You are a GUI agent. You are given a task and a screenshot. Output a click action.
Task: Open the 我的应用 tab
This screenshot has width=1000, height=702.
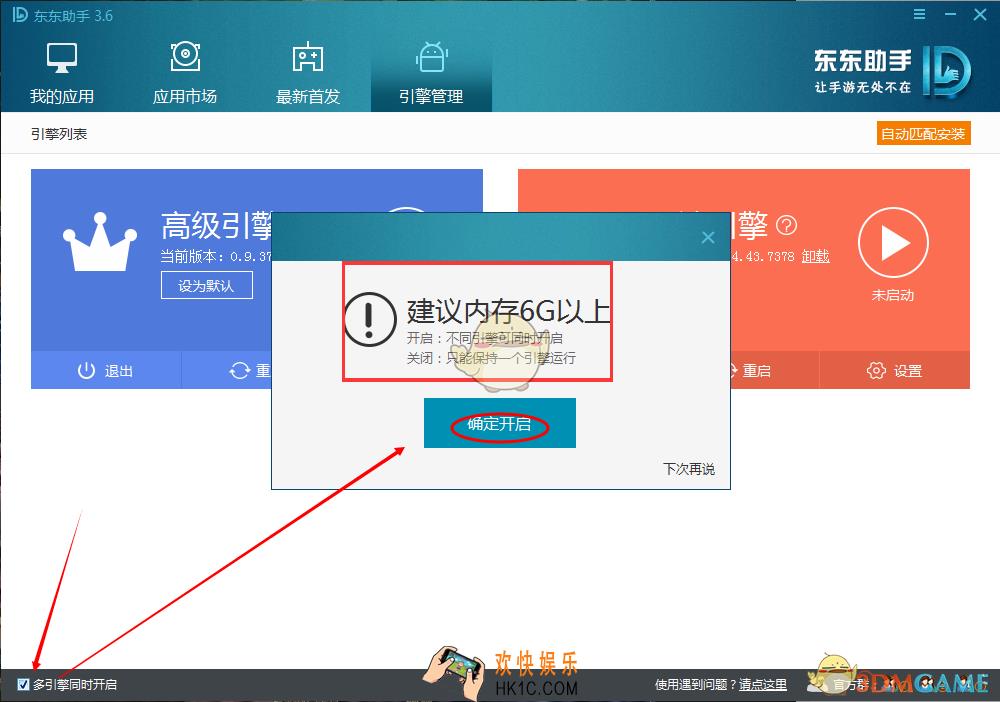62,73
